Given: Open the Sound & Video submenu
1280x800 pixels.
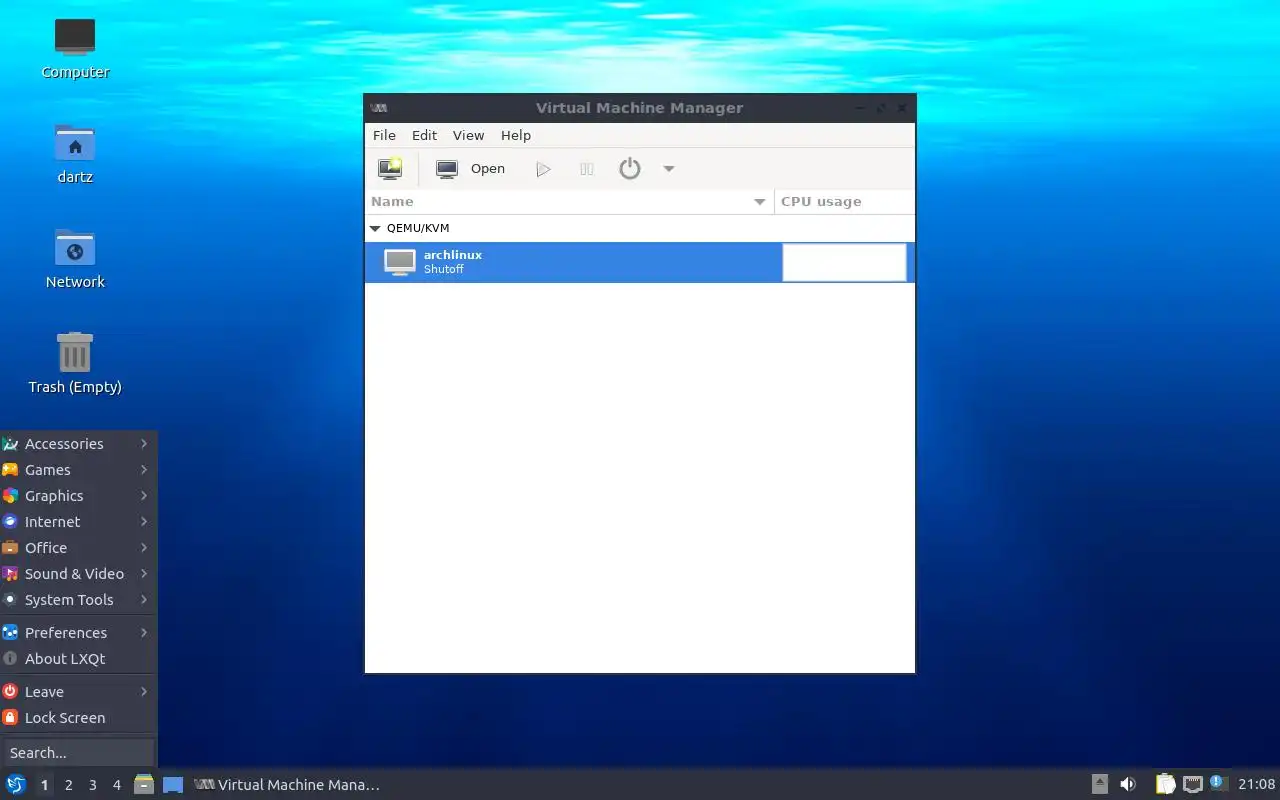Looking at the screenshot, I should 77,574.
